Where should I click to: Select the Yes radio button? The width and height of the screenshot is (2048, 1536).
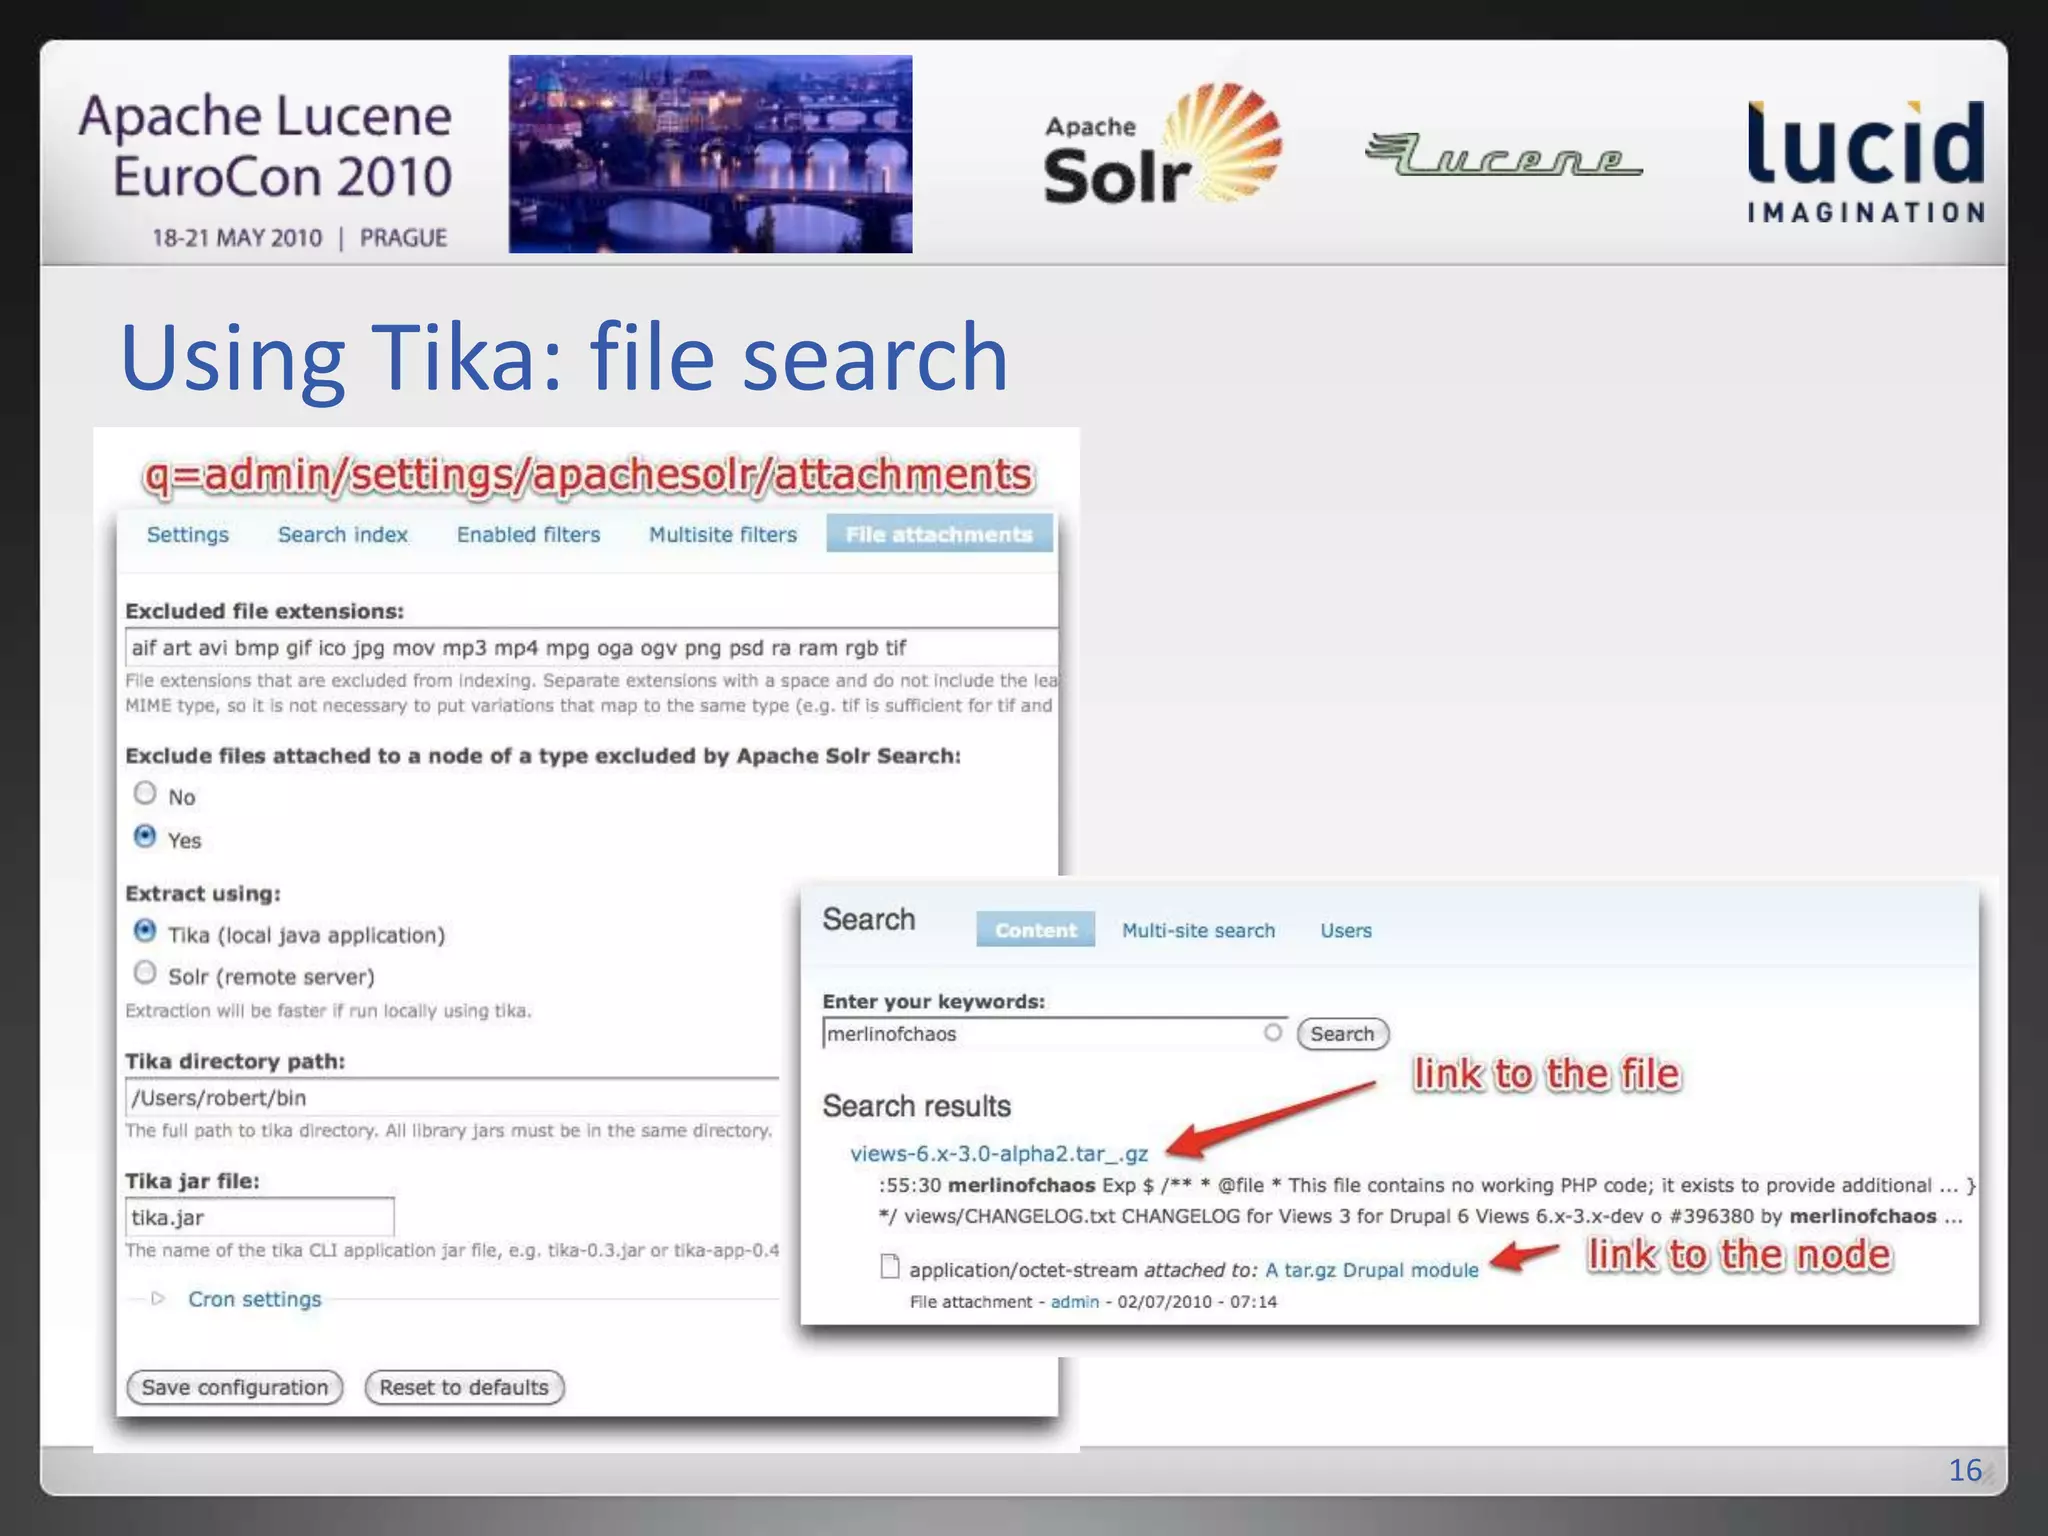click(x=145, y=836)
